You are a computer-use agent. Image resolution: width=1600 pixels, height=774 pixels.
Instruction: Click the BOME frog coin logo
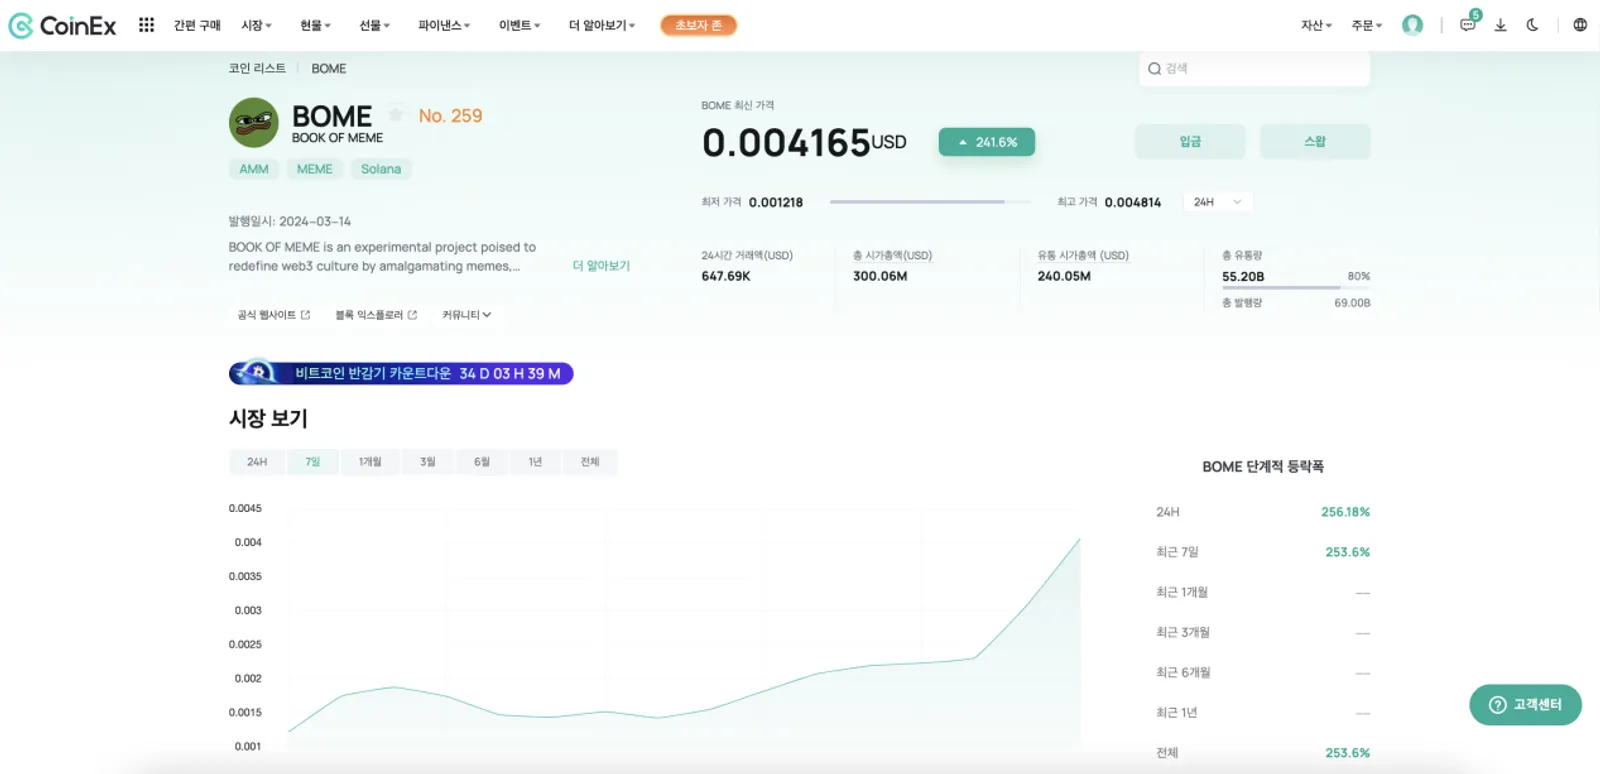point(254,122)
